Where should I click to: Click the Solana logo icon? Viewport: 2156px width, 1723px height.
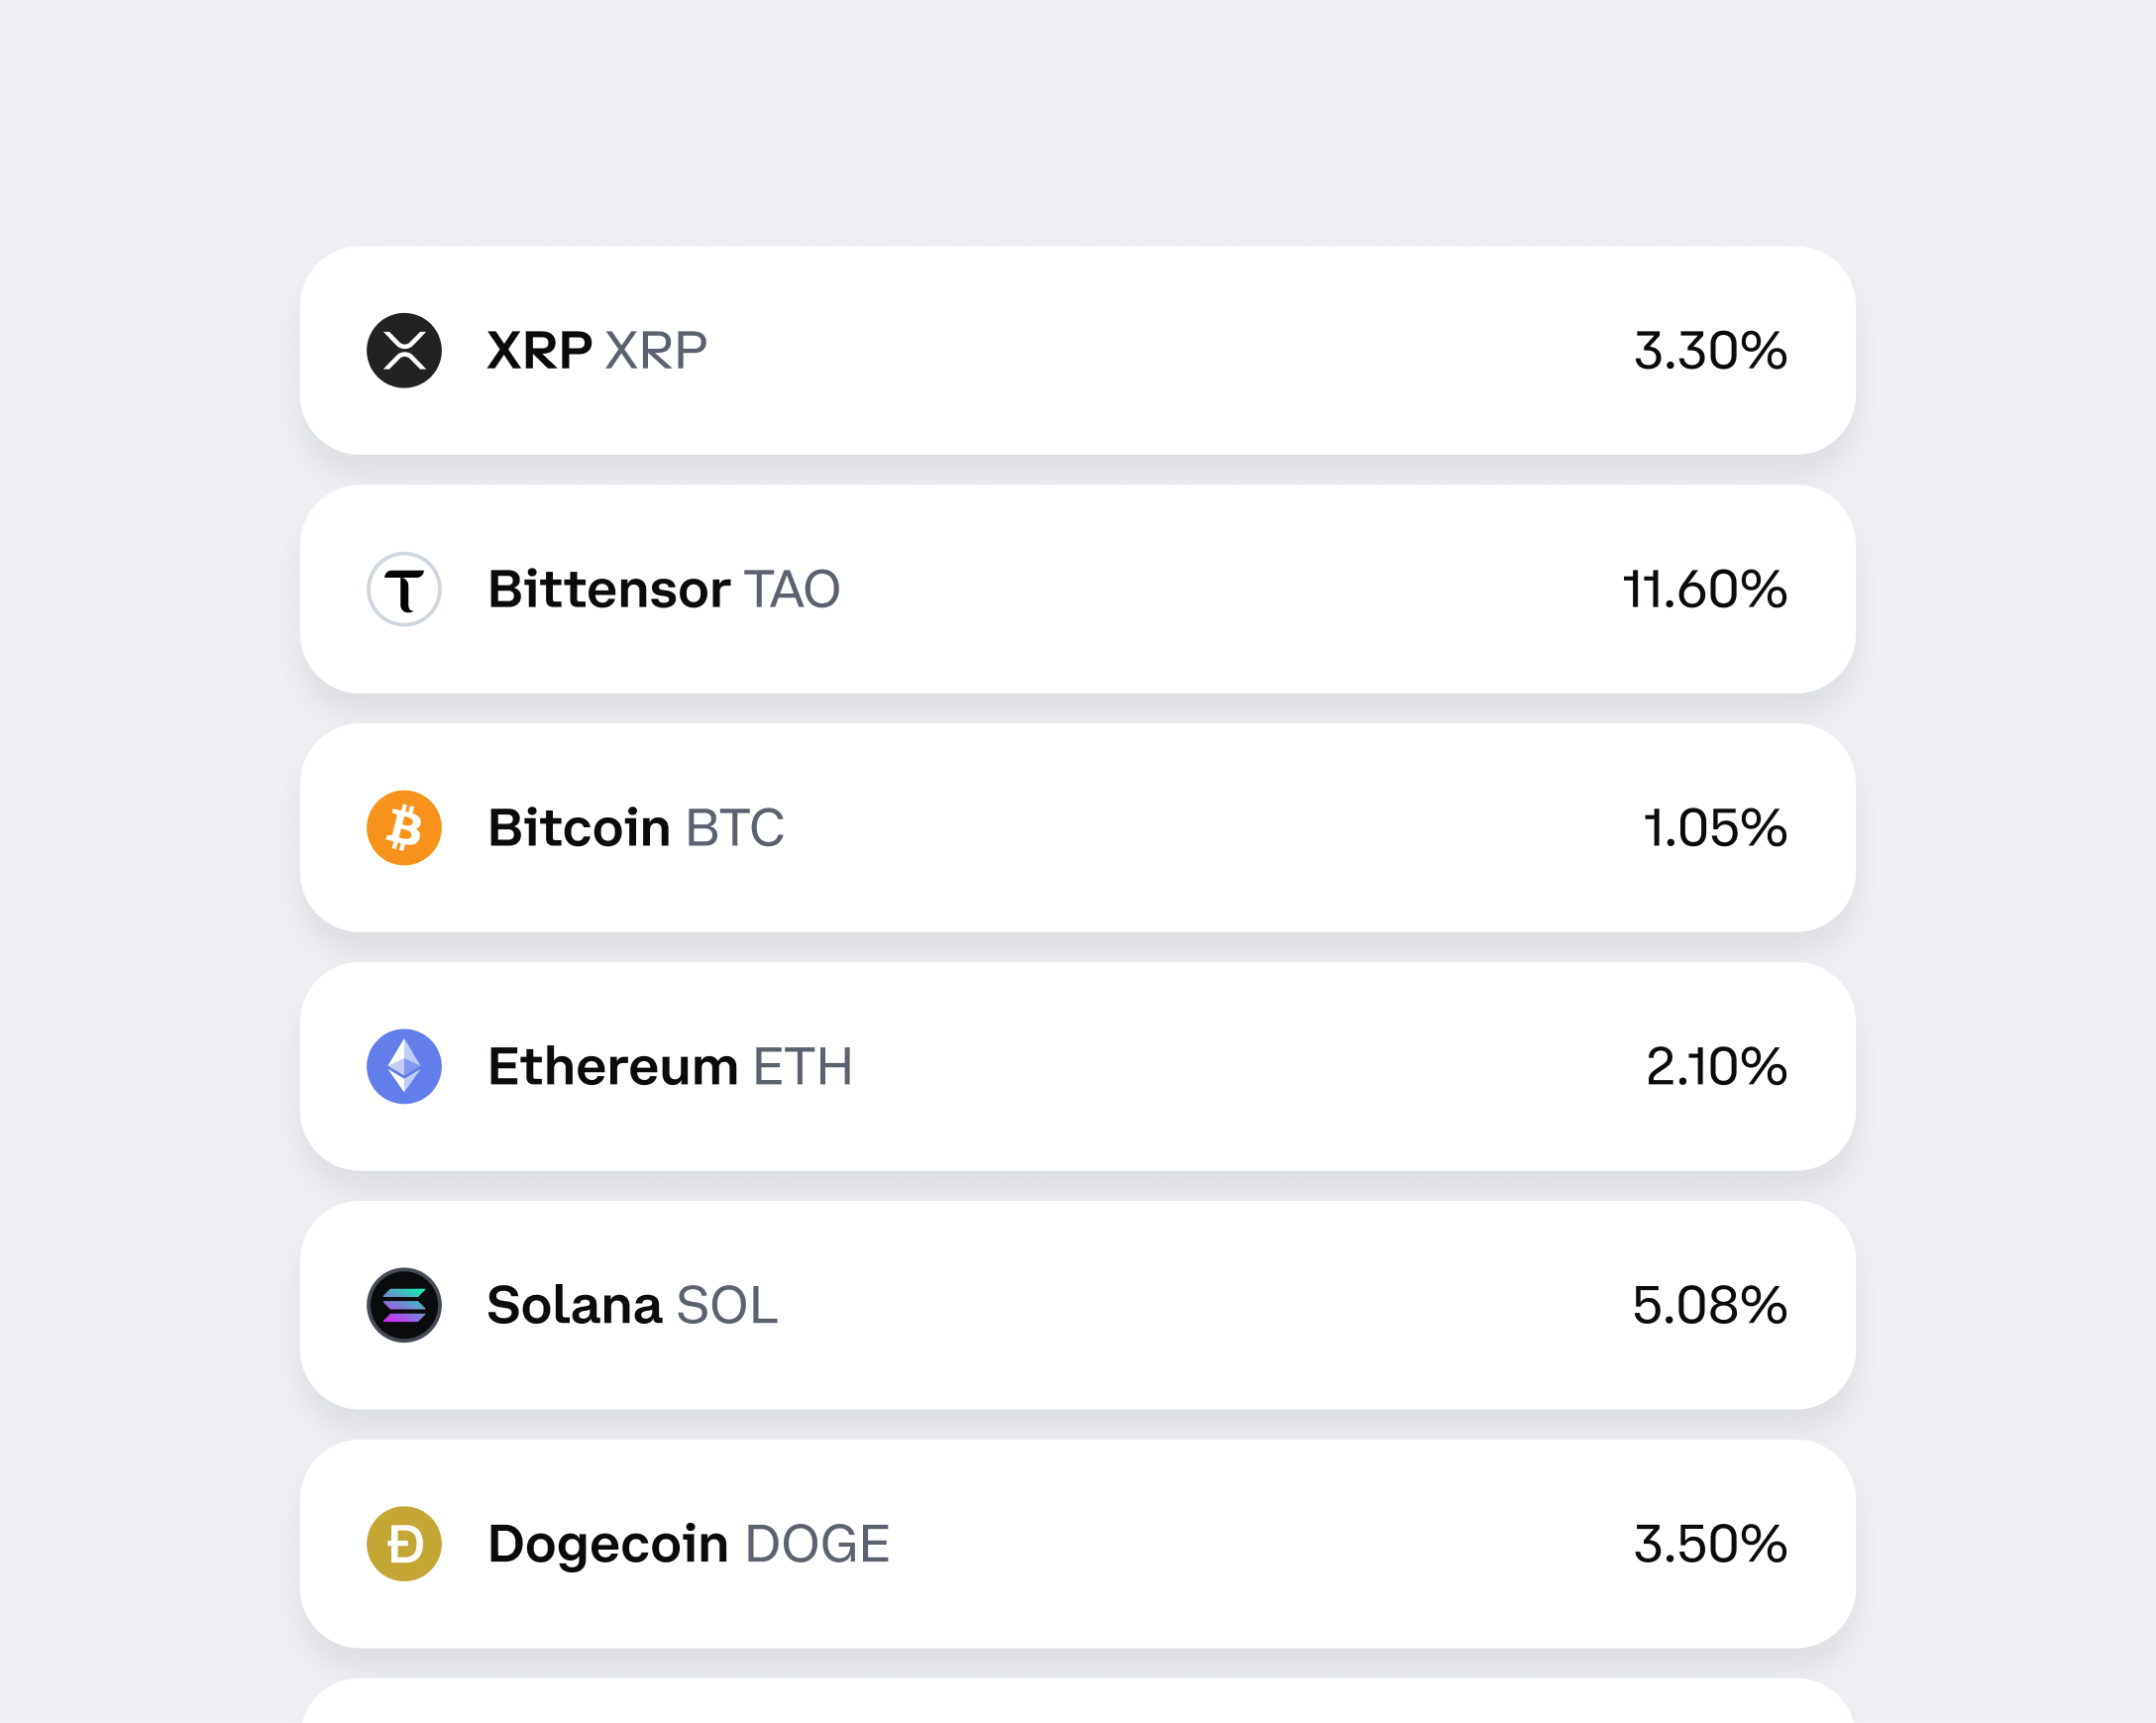(x=404, y=1305)
